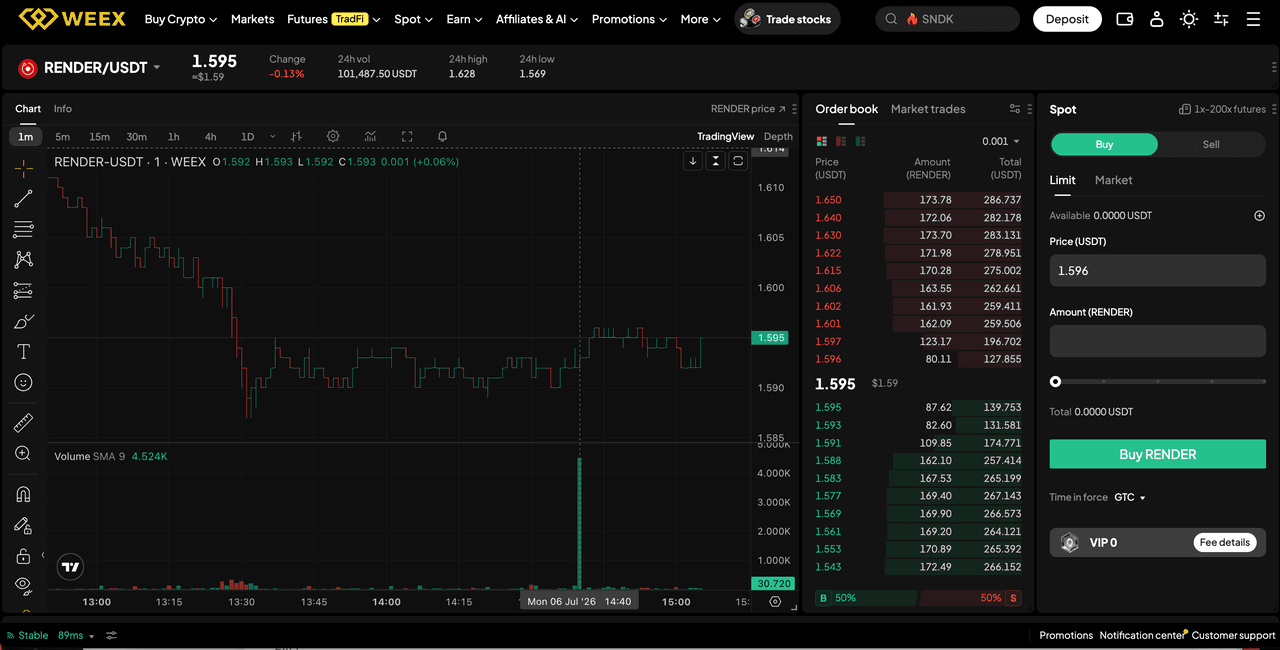Select the trend line drawing tool
Screen dimensions: 1280x650
point(23,198)
